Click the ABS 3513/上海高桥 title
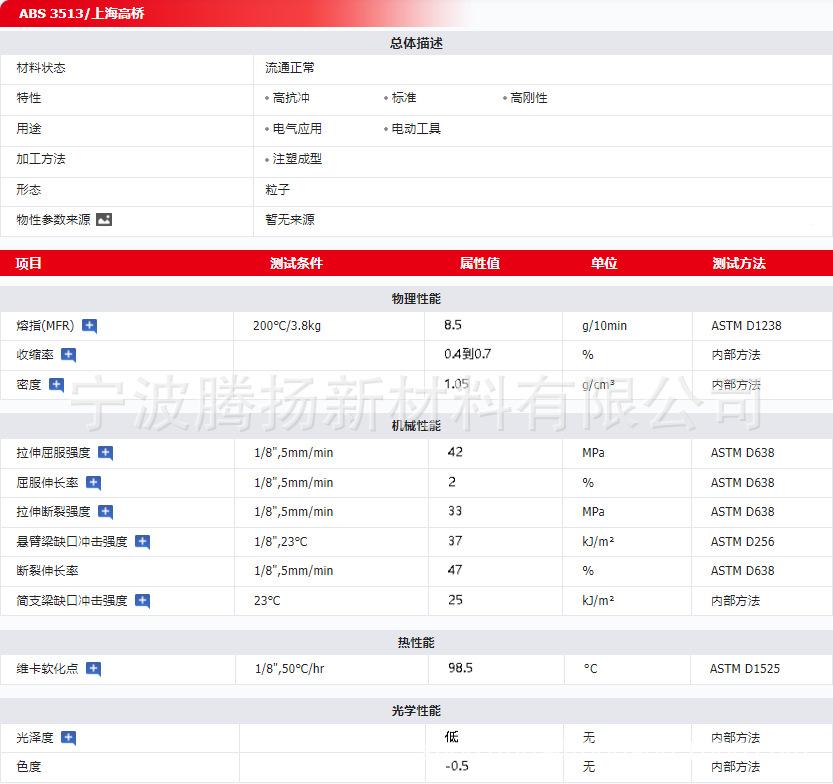The height and width of the screenshot is (784, 833). (81, 13)
